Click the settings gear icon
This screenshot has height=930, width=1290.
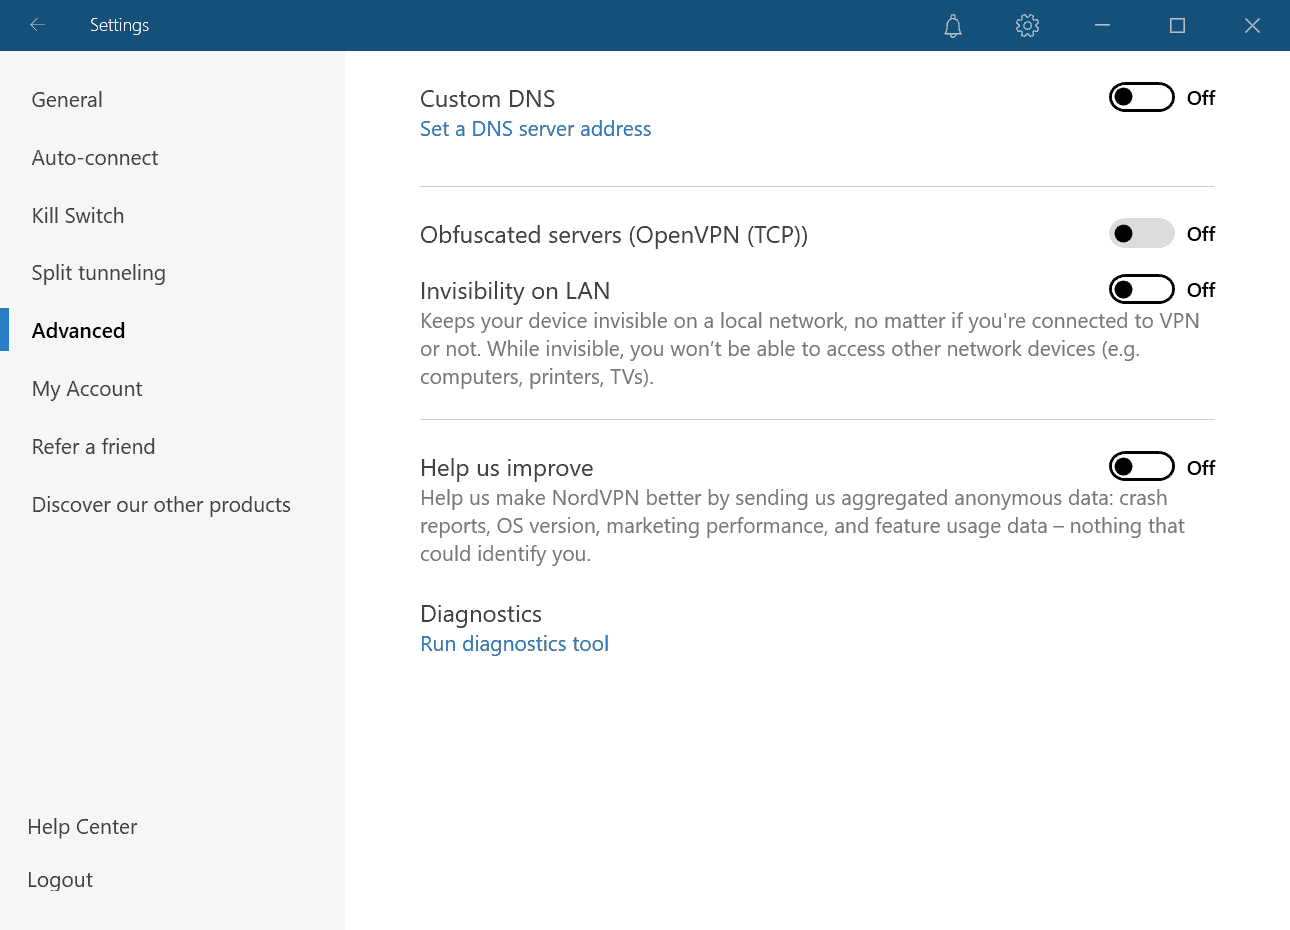pos(1027,25)
